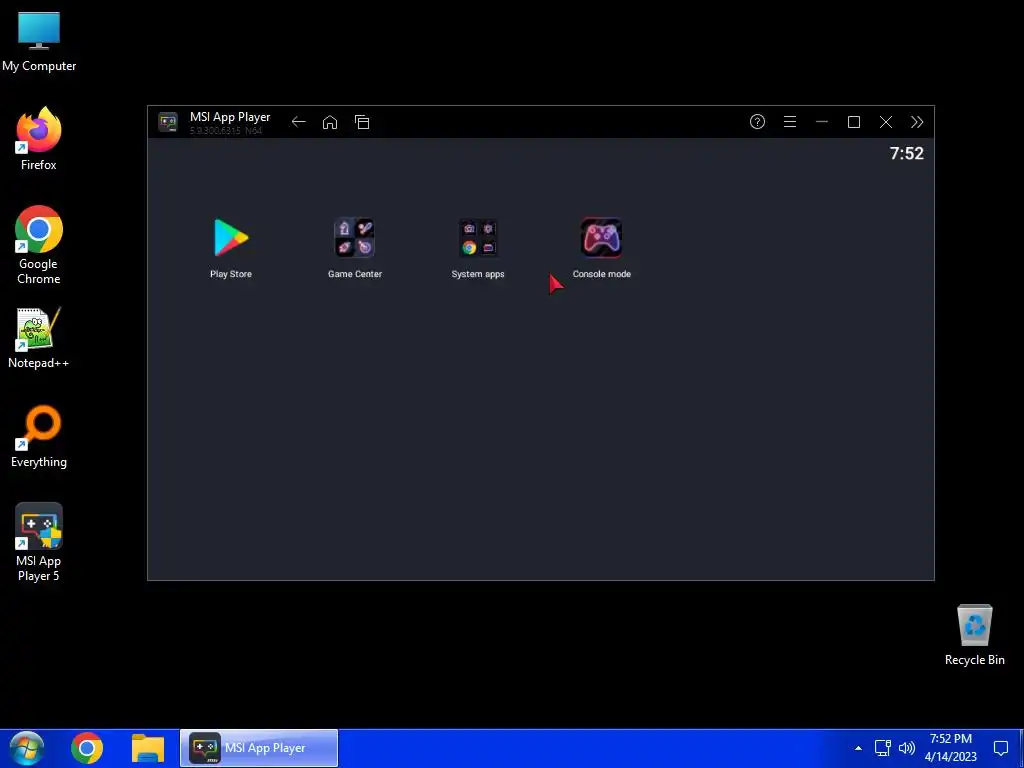The height and width of the screenshot is (768, 1024).
Task: Click the MSI App Player title text
Action: (230, 117)
